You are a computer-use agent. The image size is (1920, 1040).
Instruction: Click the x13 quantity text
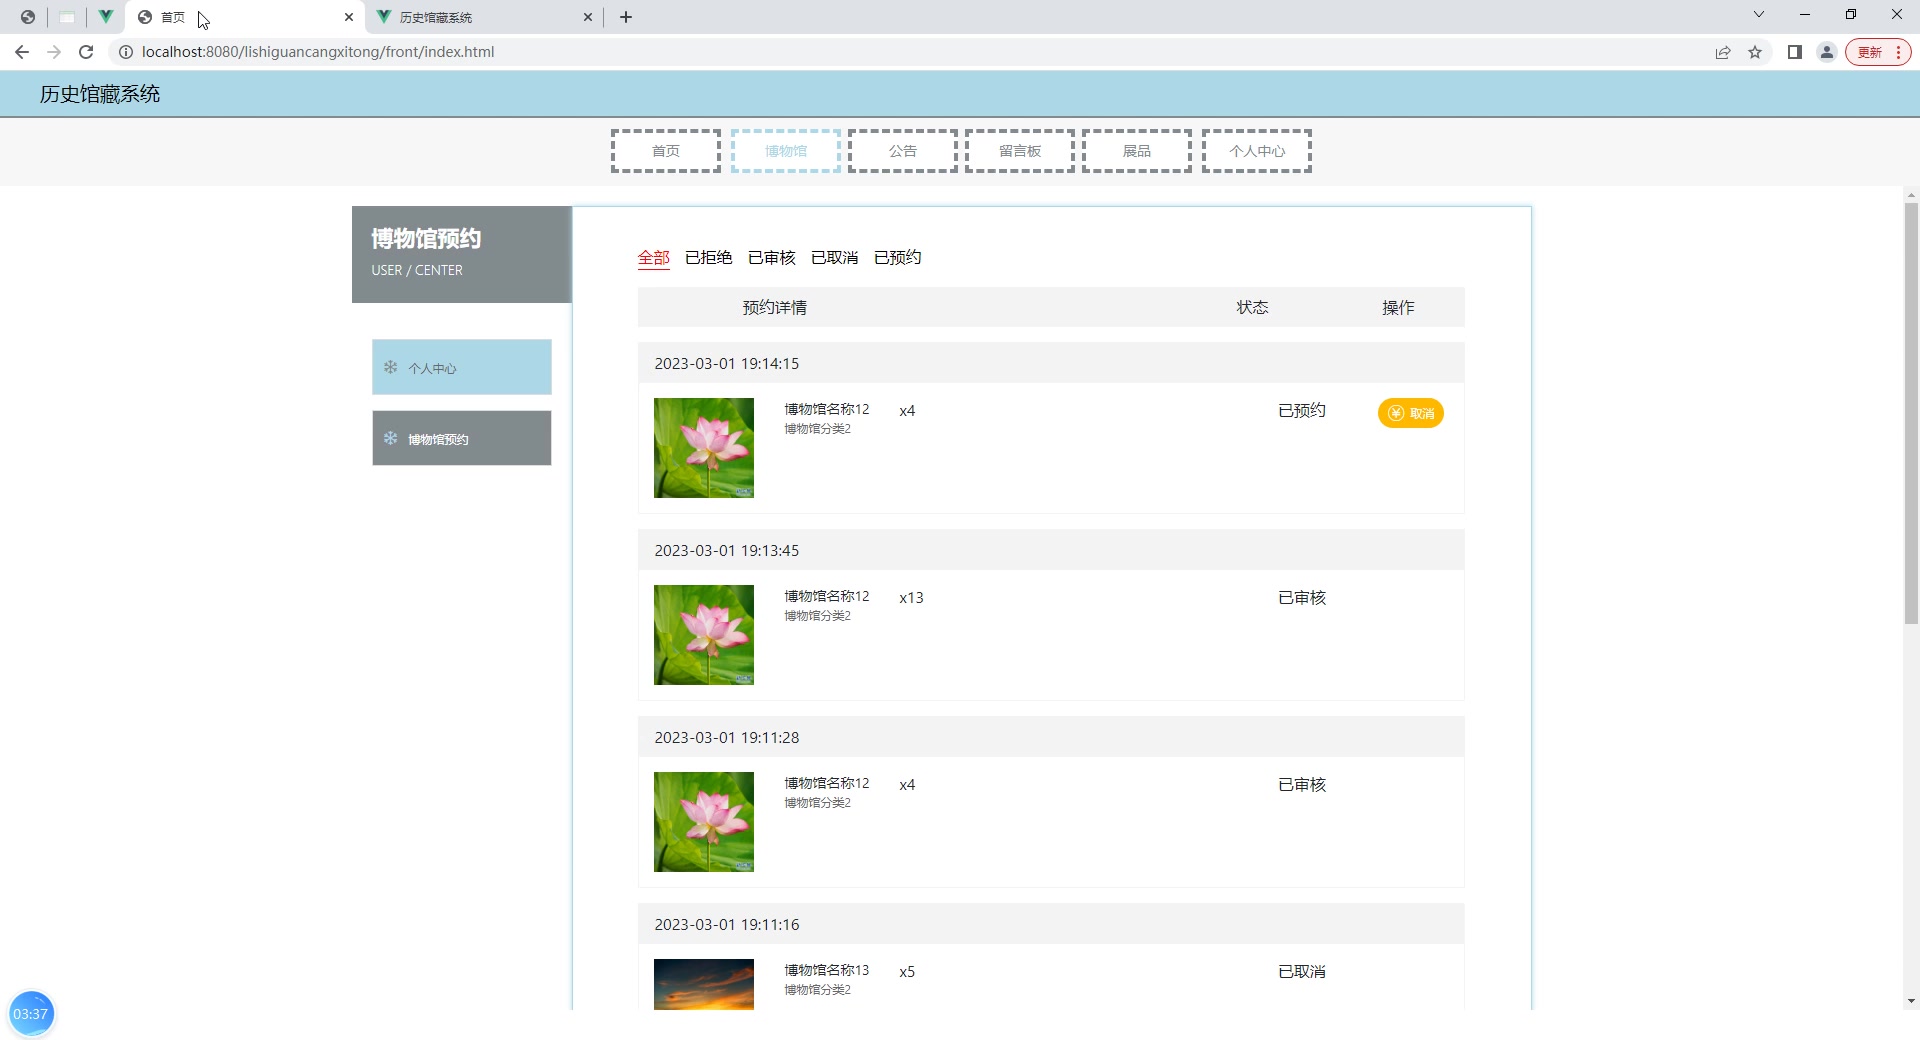(911, 598)
